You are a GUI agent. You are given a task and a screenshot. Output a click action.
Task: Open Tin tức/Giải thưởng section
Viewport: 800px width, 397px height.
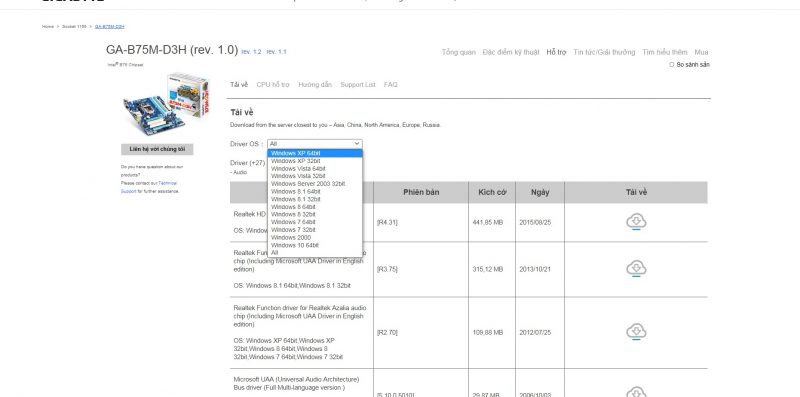coord(604,52)
